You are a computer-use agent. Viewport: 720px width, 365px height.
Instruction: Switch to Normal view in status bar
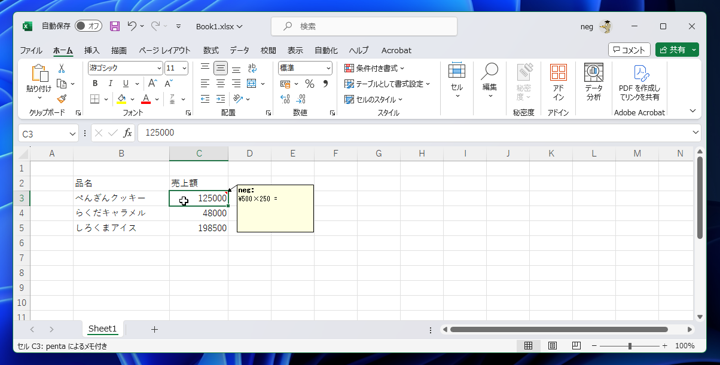528,346
